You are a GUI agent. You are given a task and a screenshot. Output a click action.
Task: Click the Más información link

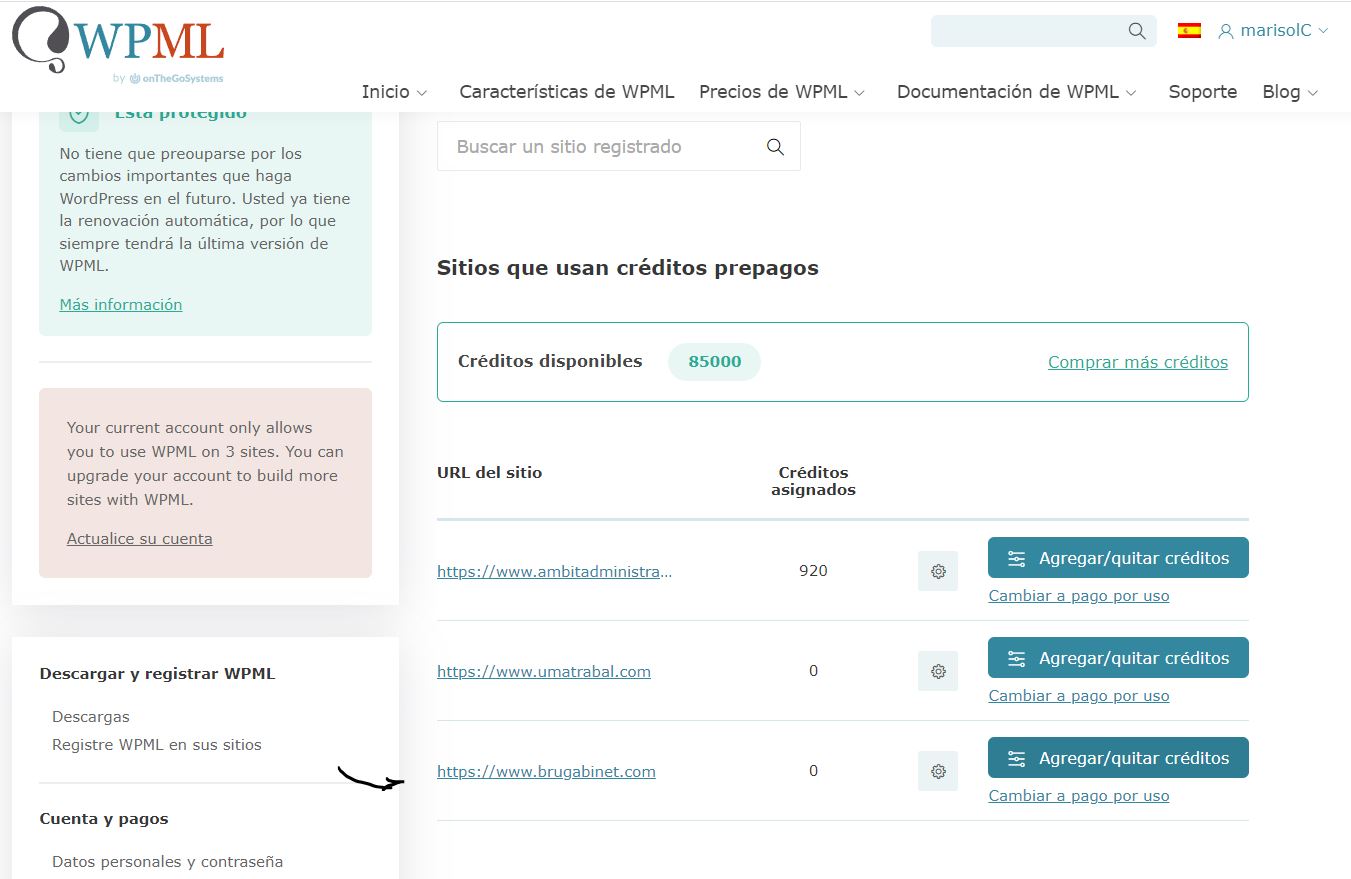click(x=121, y=305)
